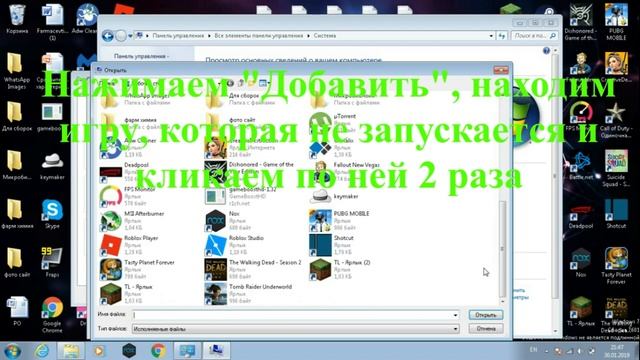Viewport: 640px width, 360px height.
Task: Open the media player taskbar icon
Action: pos(98,351)
